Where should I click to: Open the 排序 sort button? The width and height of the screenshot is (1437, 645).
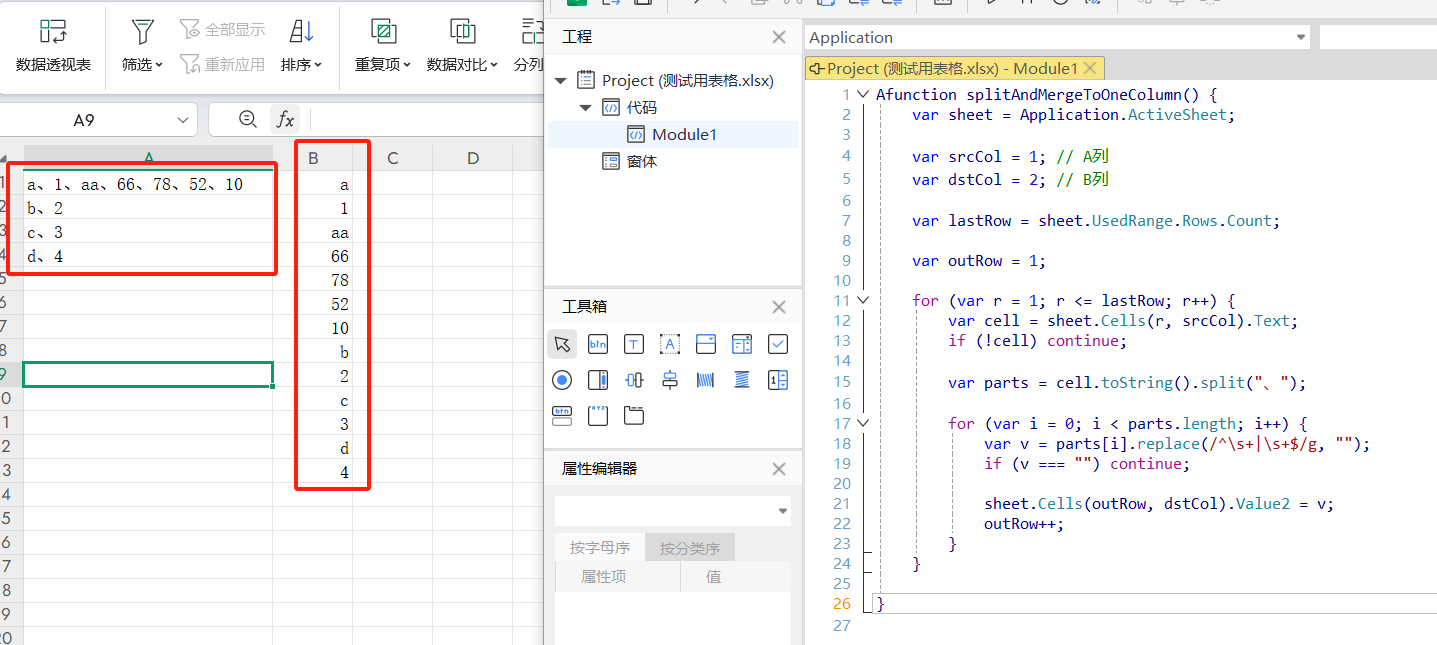pyautogui.click(x=301, y=46)
